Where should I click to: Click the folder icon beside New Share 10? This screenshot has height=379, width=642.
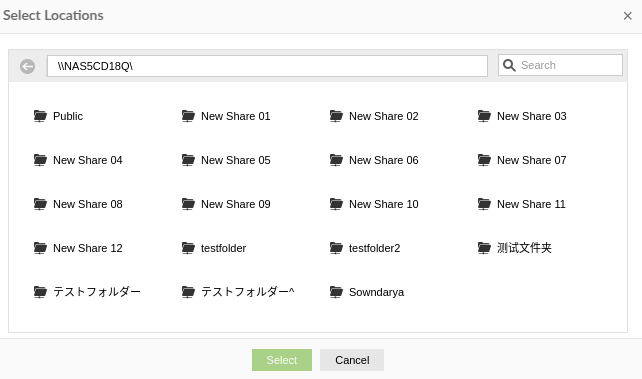pos(336,204)
